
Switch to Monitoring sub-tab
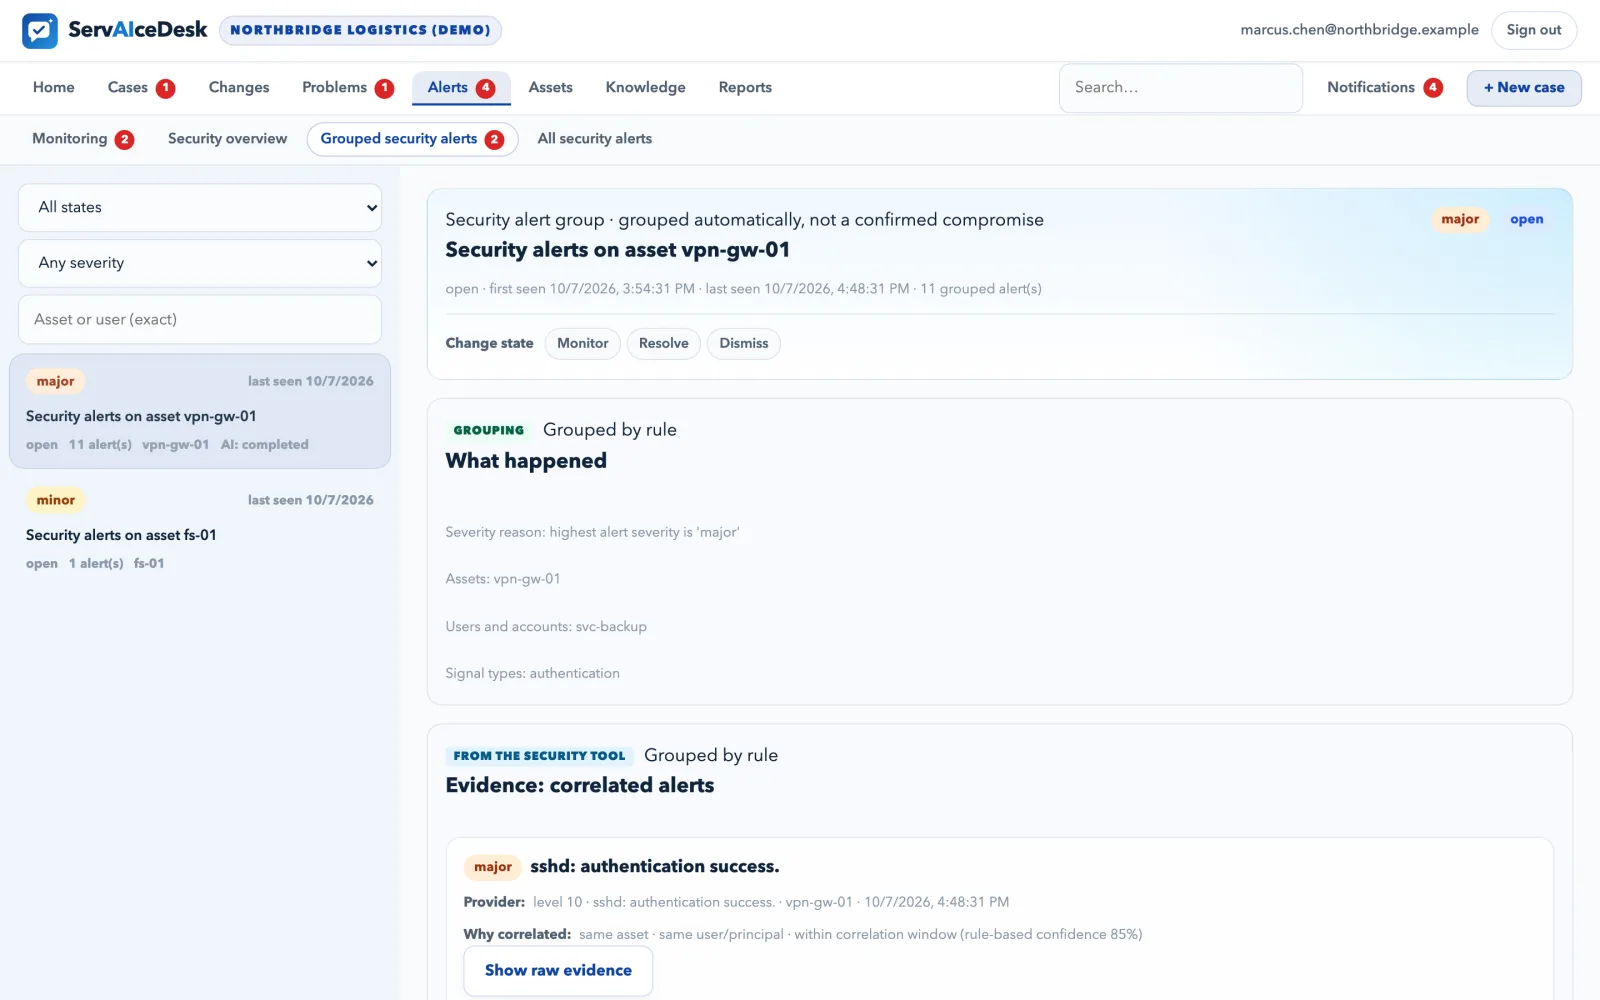[83, 139]
